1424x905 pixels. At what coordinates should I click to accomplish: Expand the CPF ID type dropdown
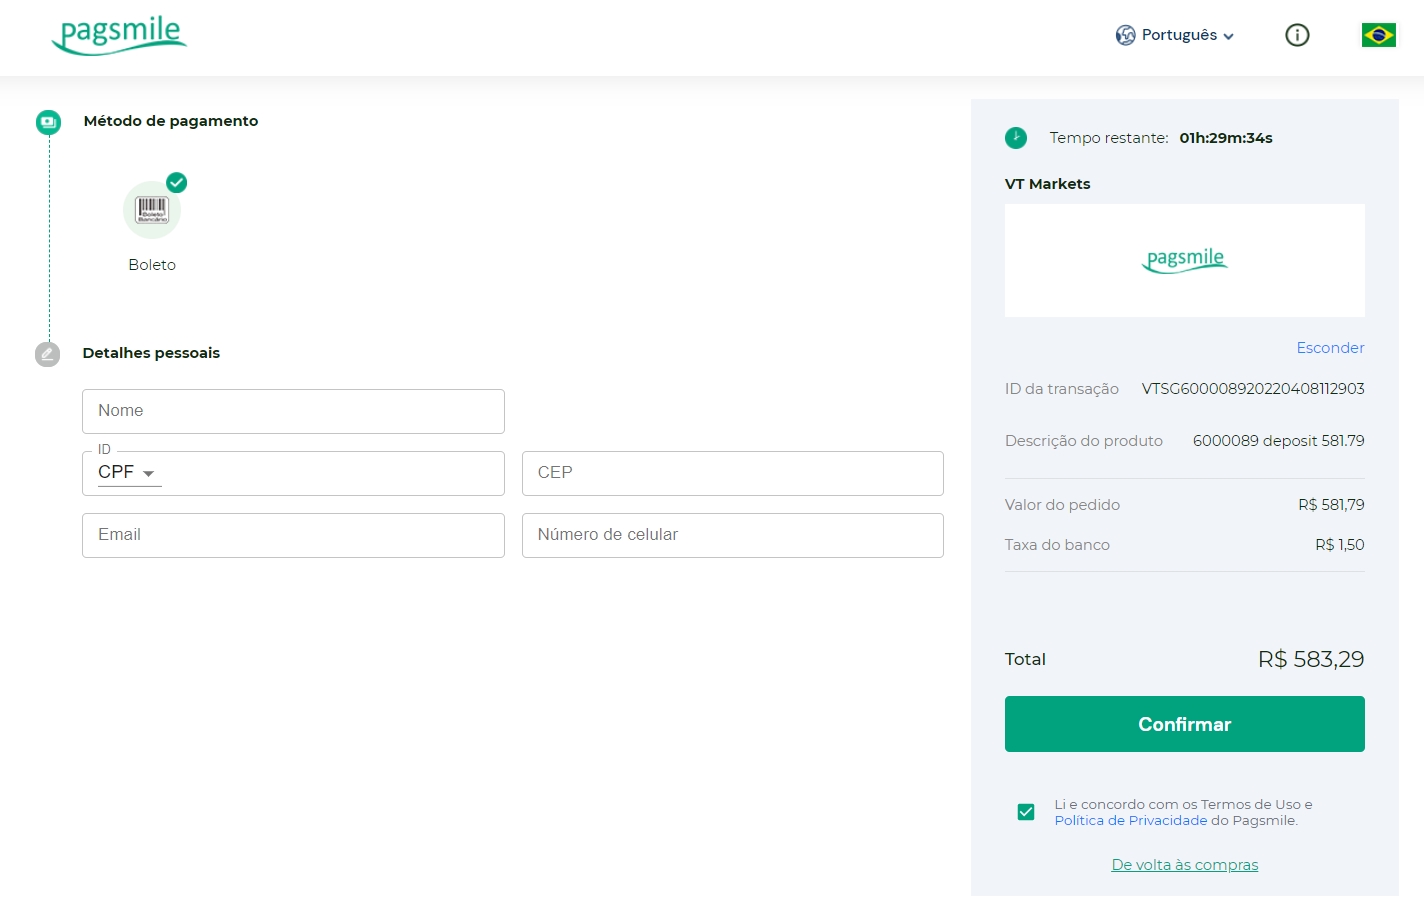coord(128,473)
